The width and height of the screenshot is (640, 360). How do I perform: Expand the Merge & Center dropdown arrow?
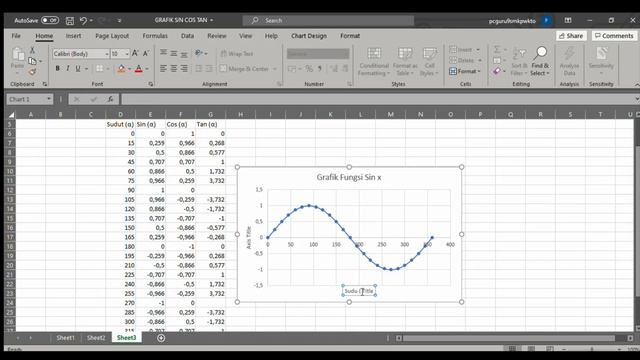(x=275, y=69)
